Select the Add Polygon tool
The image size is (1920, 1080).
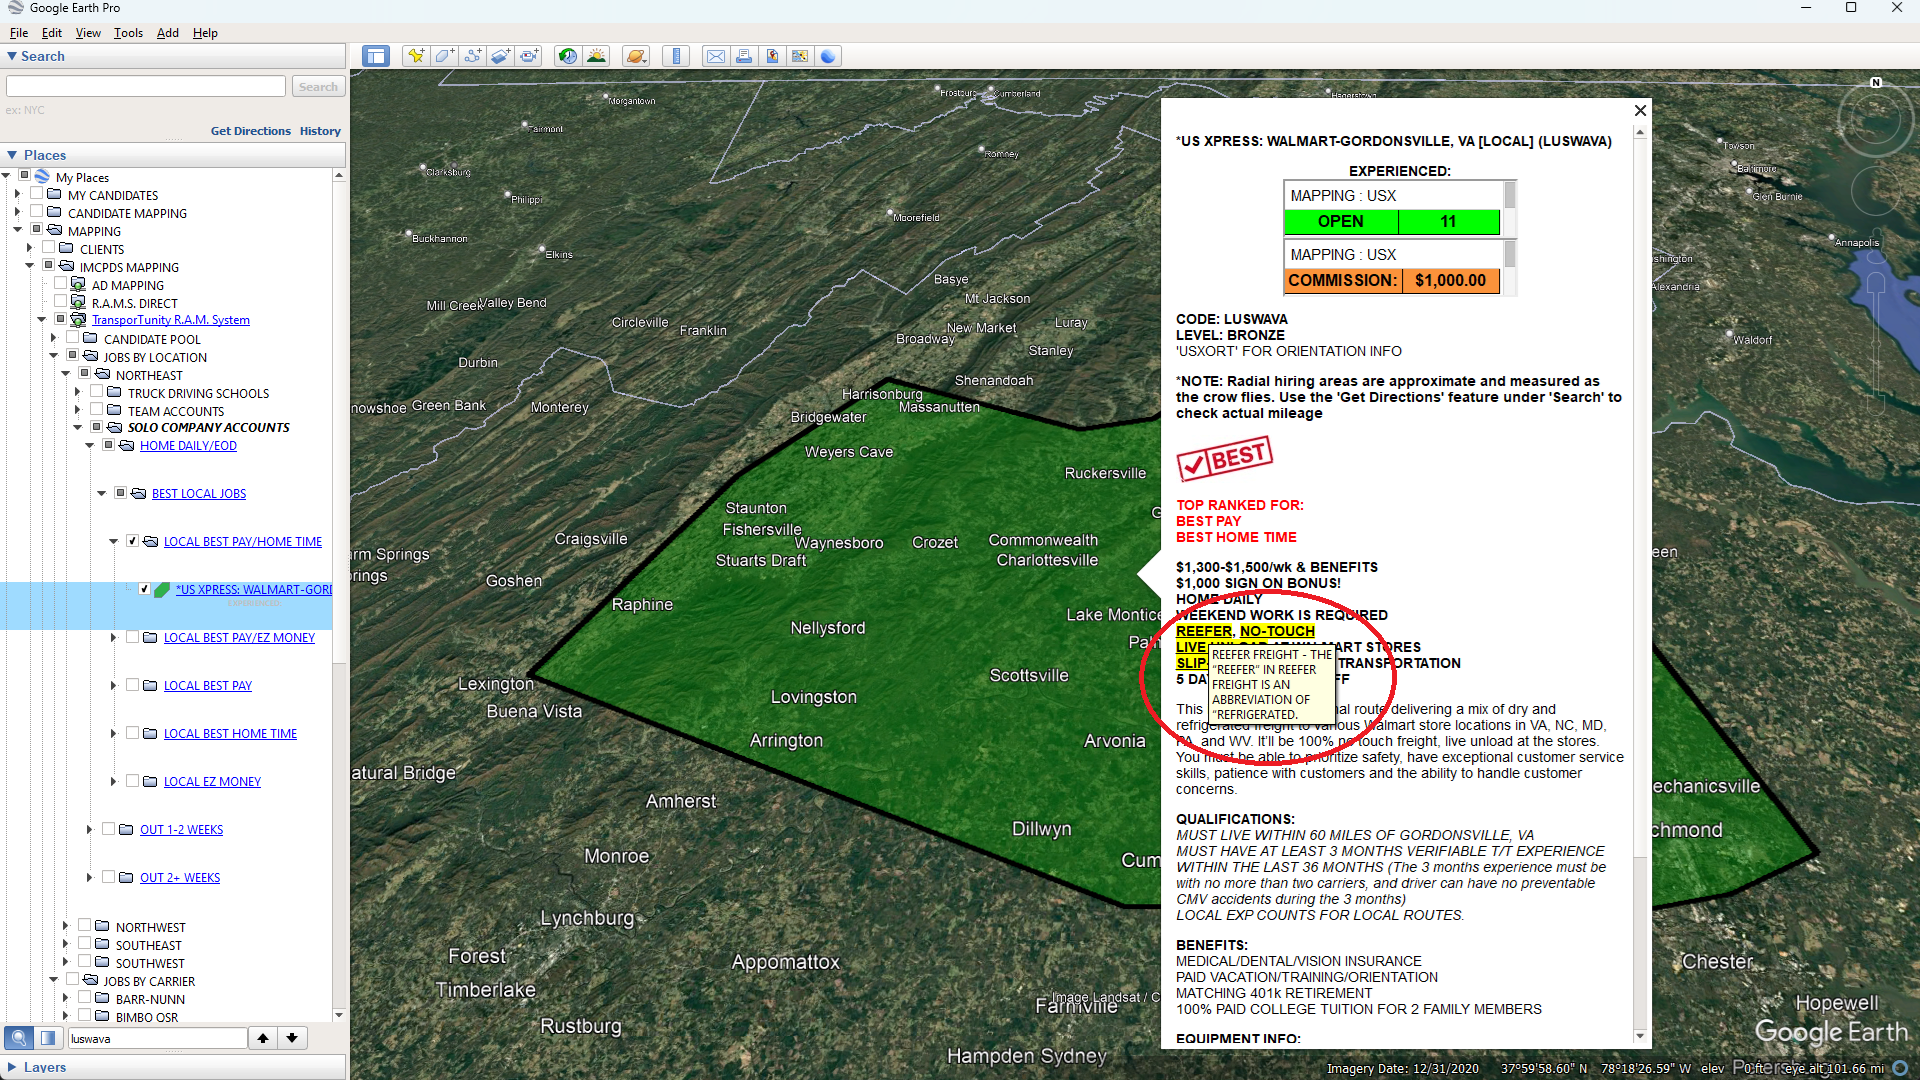444,56
